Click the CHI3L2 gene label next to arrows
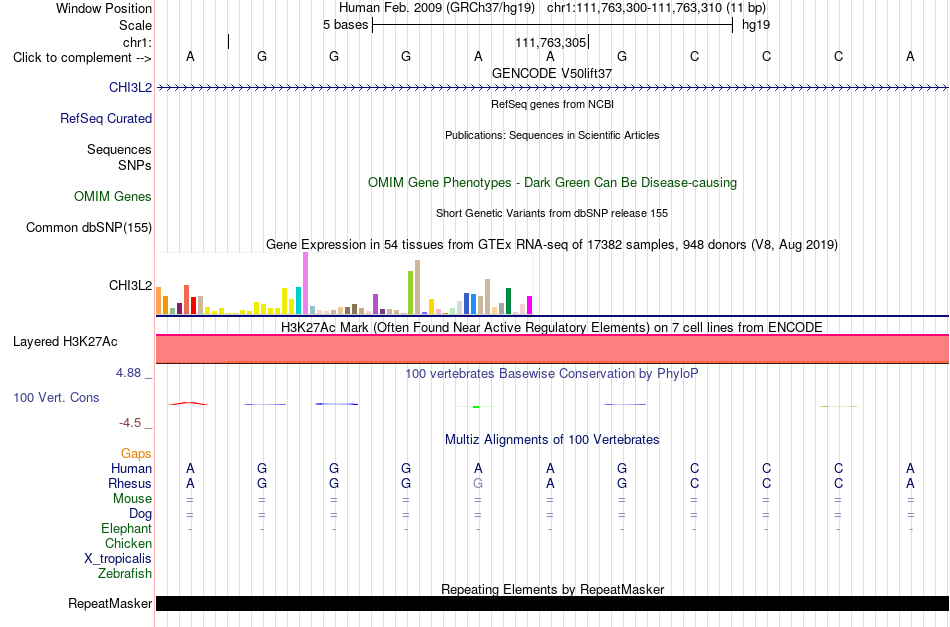This screenshot has height=627, width=950. pyautogui.click(x=130, y=87)
